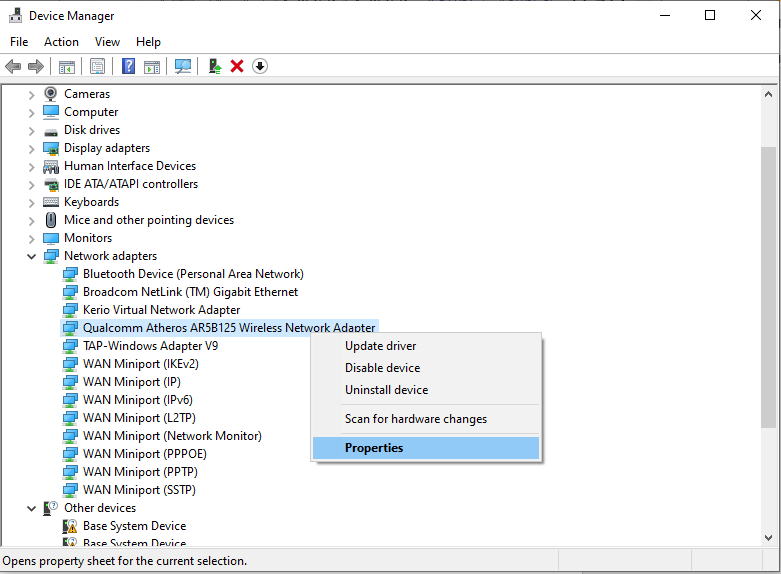
Task: Click the Mice and other pointing devices icon
Action: [51, 220]
